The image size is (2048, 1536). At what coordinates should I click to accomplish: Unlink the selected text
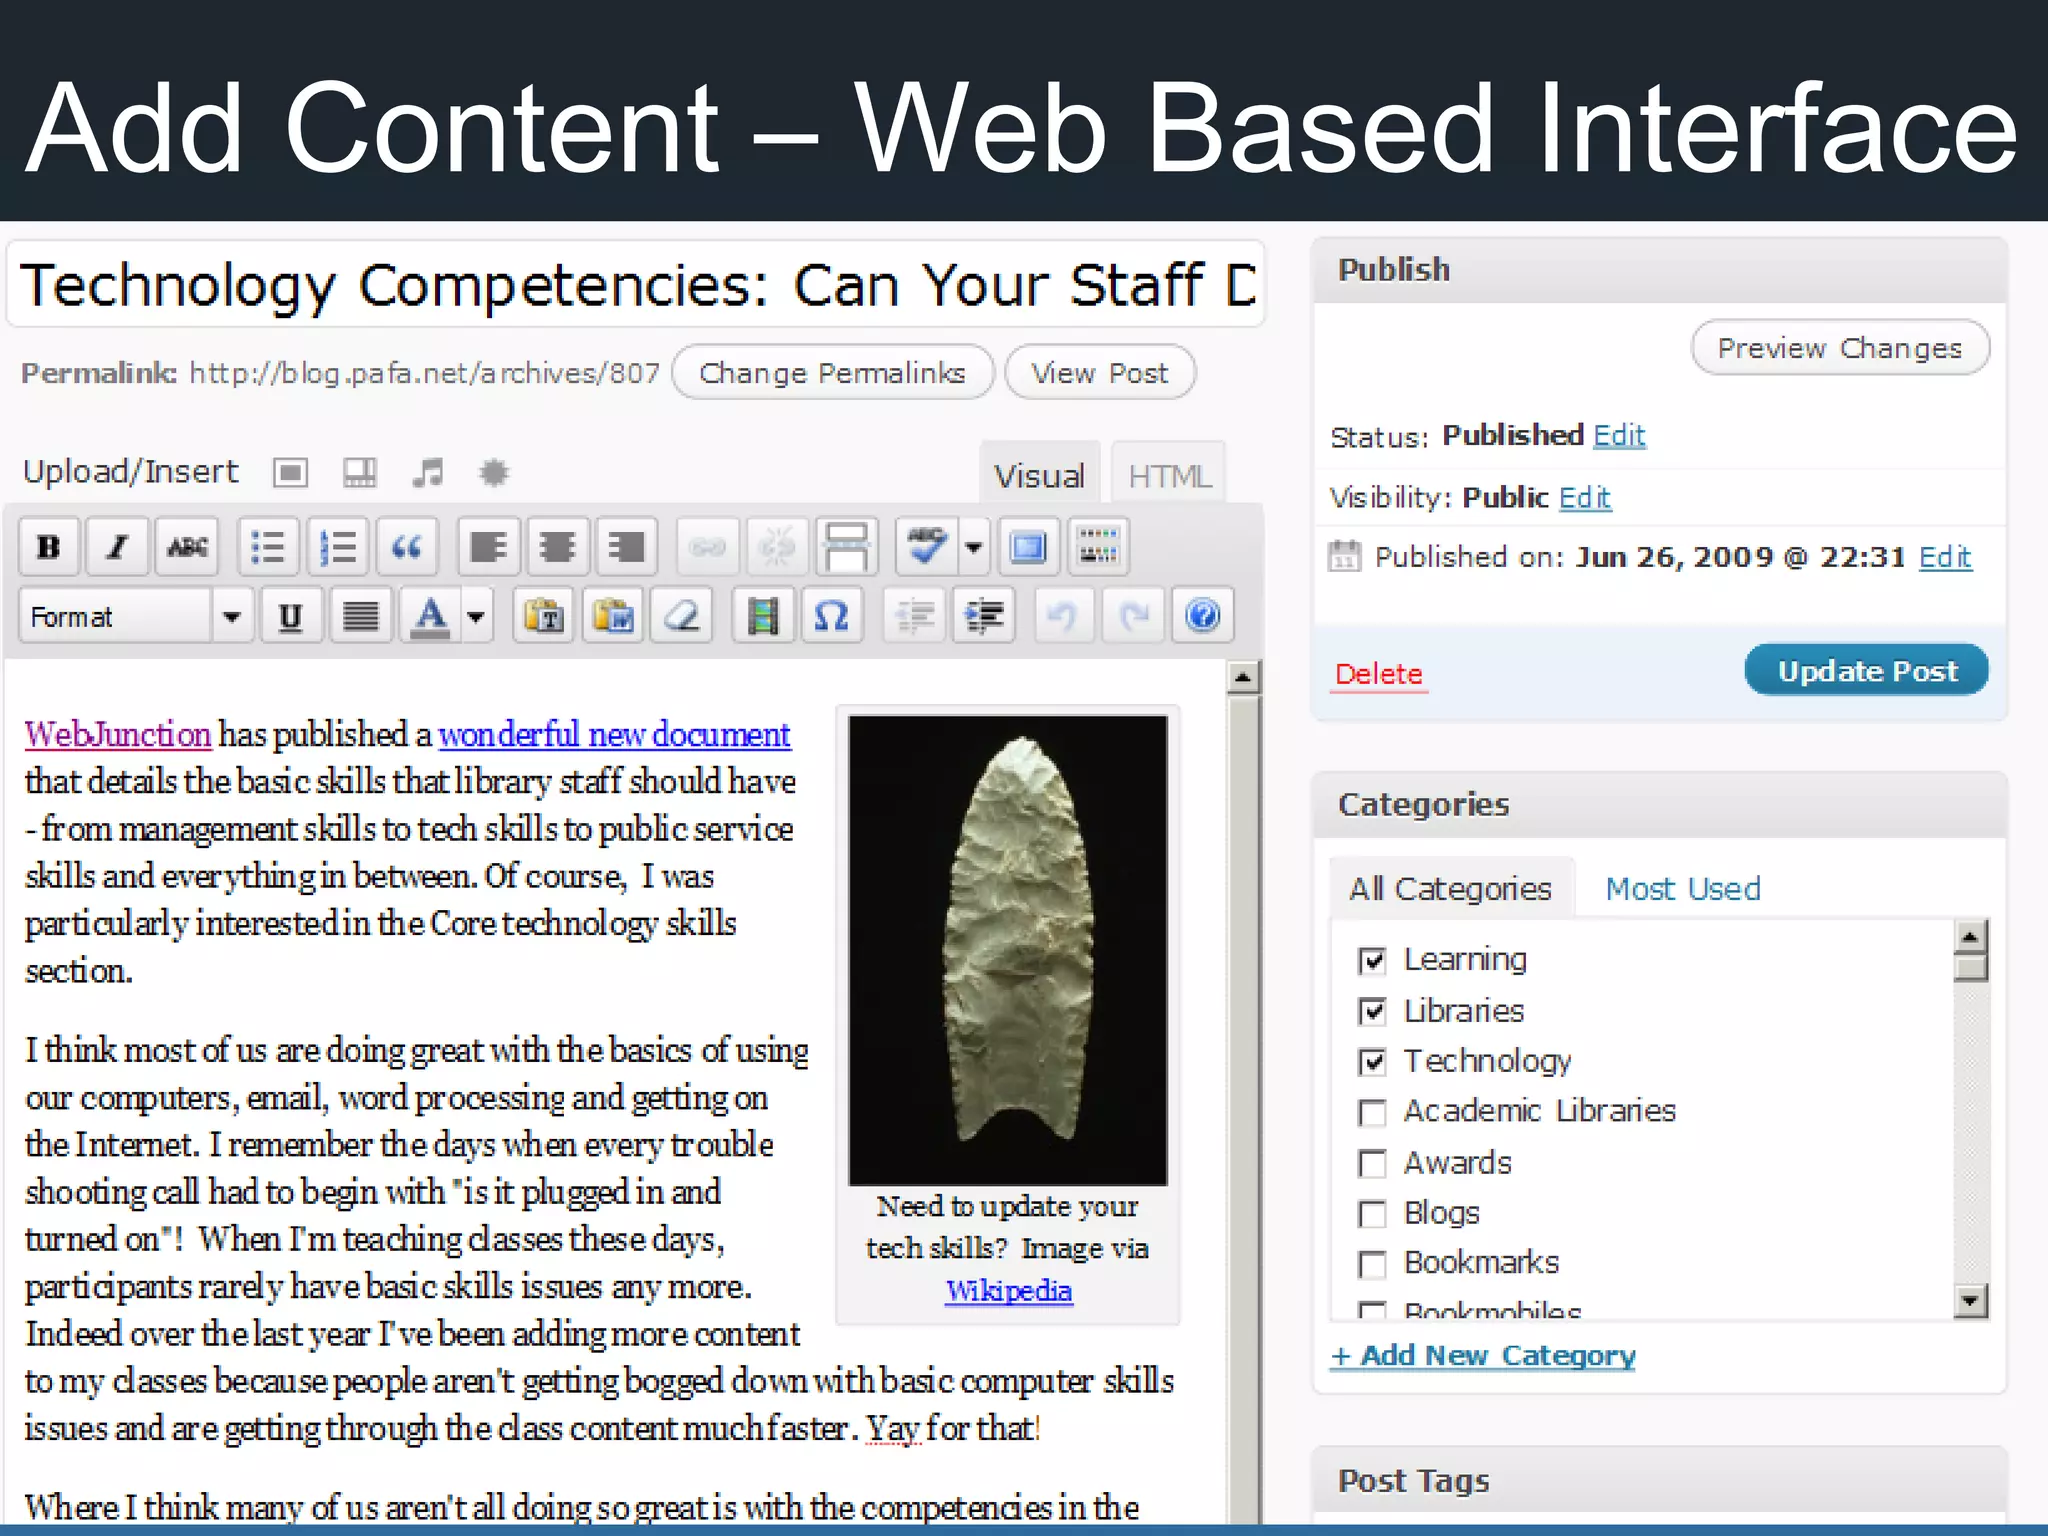[777, 547]
